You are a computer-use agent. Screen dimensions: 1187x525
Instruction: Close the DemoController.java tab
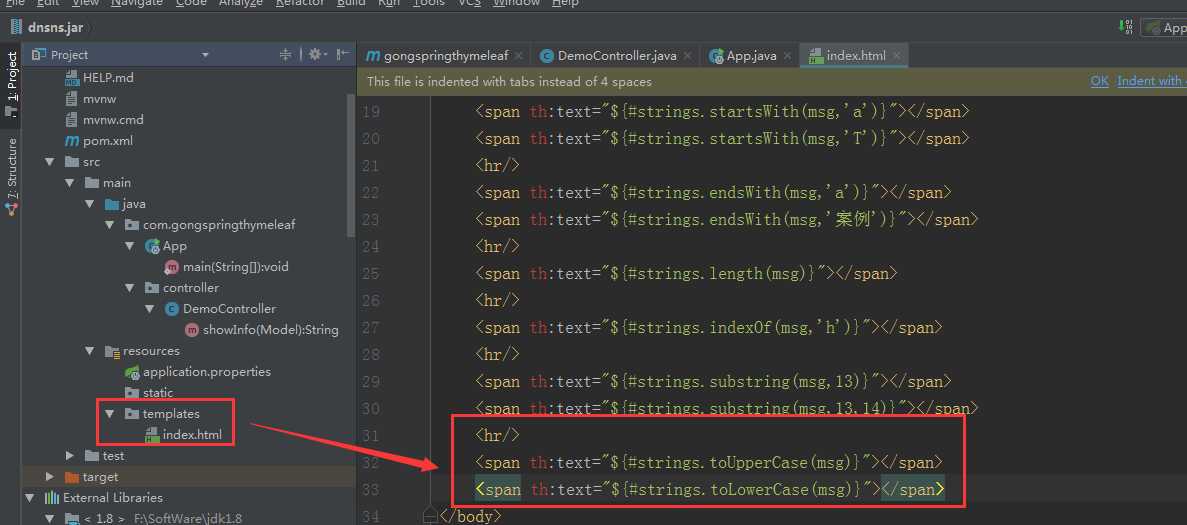pos(687,55)
